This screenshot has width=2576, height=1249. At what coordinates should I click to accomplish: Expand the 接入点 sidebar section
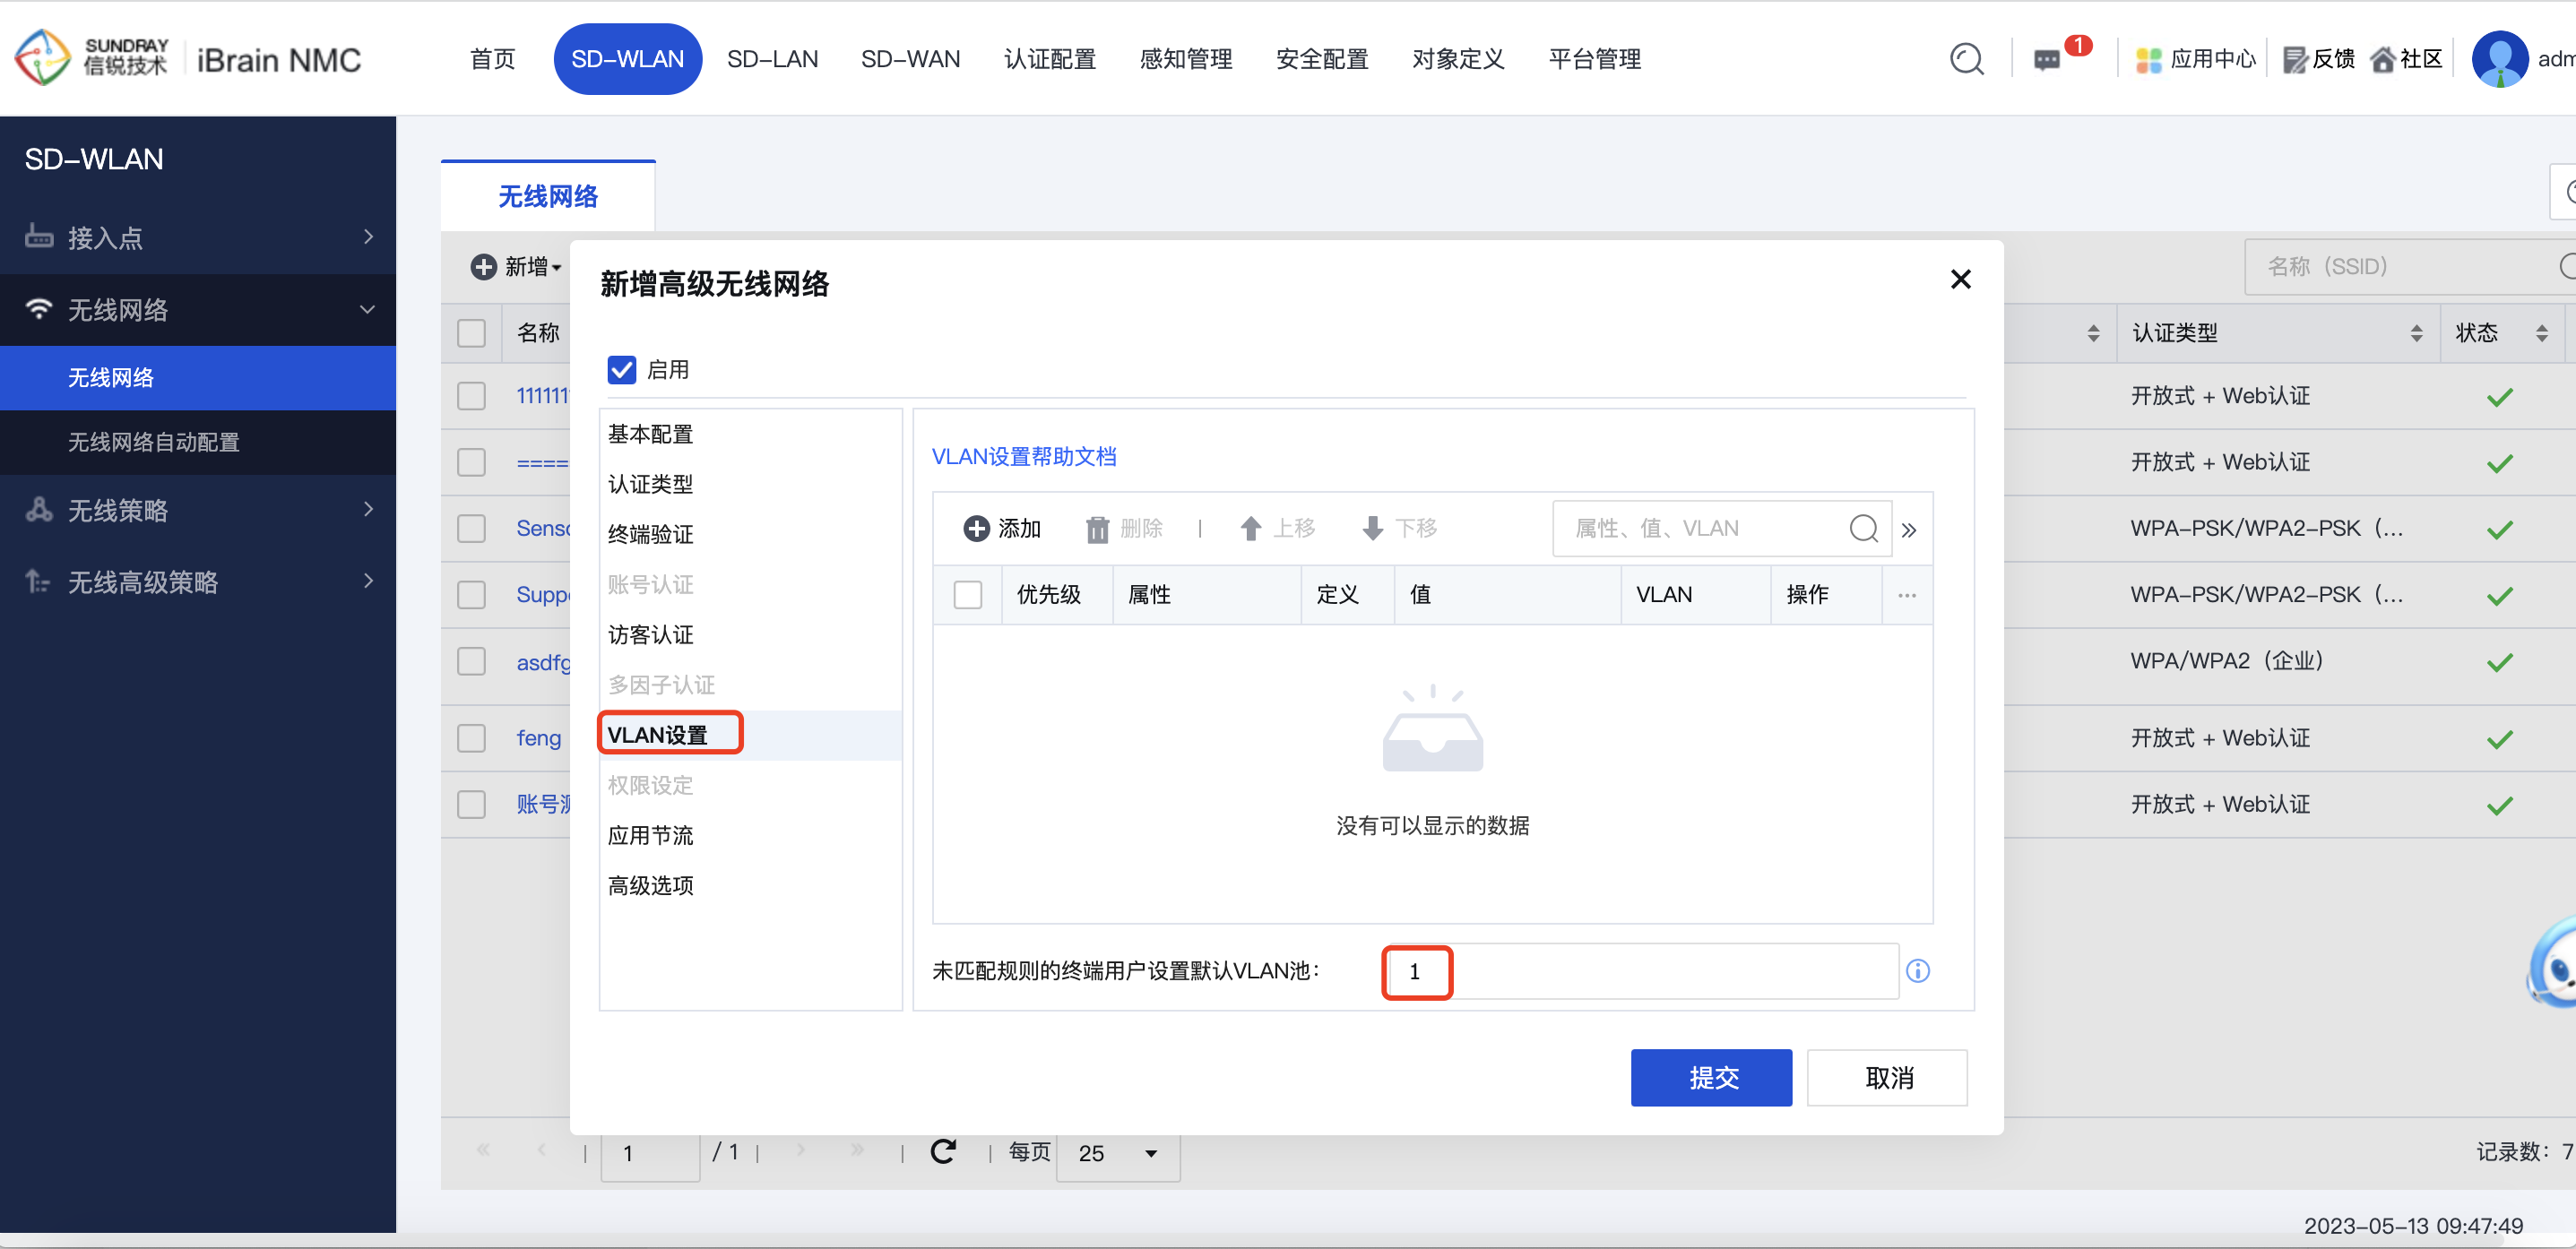368,237
